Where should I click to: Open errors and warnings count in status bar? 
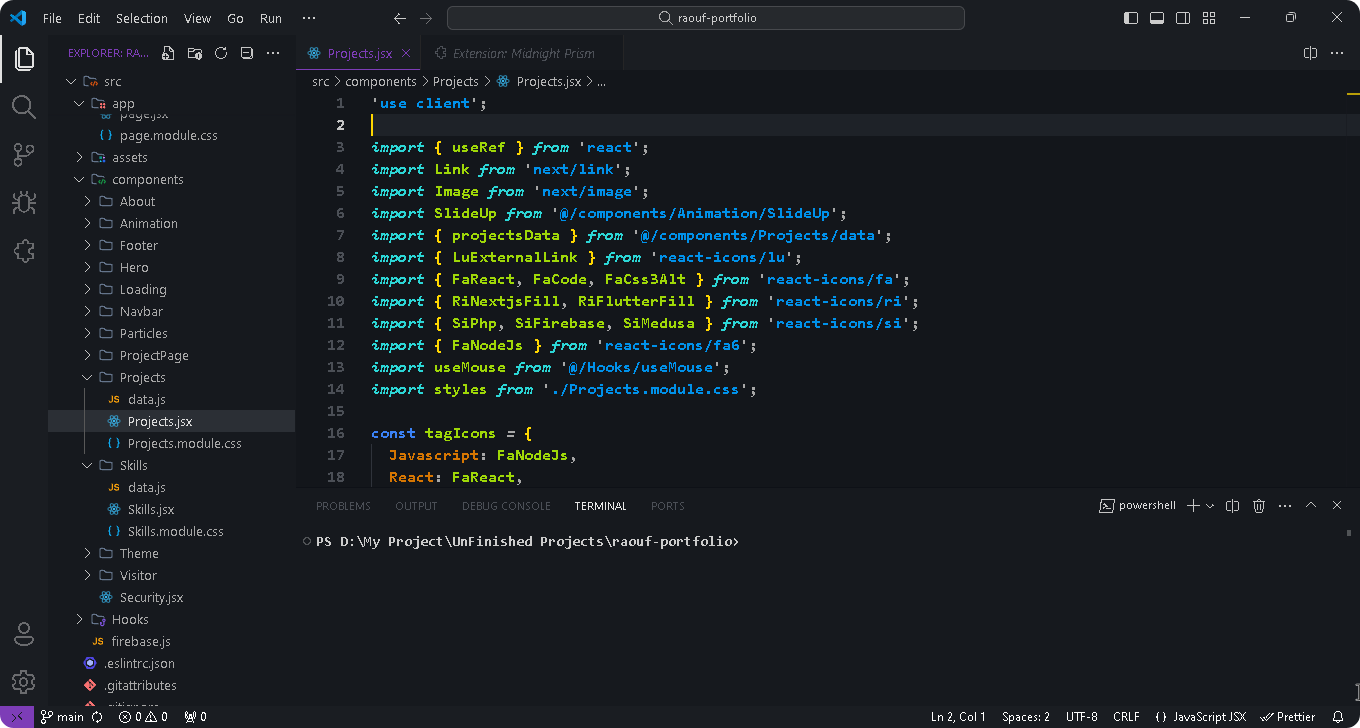pyautogui.click(x=143, y=717)
